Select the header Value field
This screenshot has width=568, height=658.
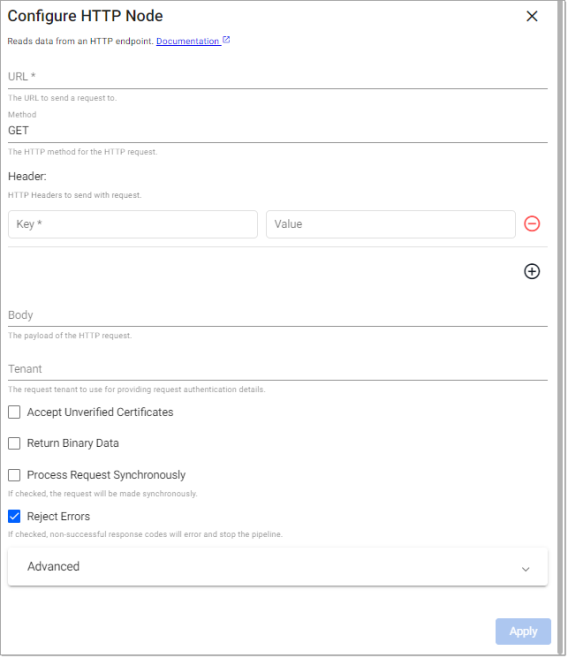tap(391, 224)
